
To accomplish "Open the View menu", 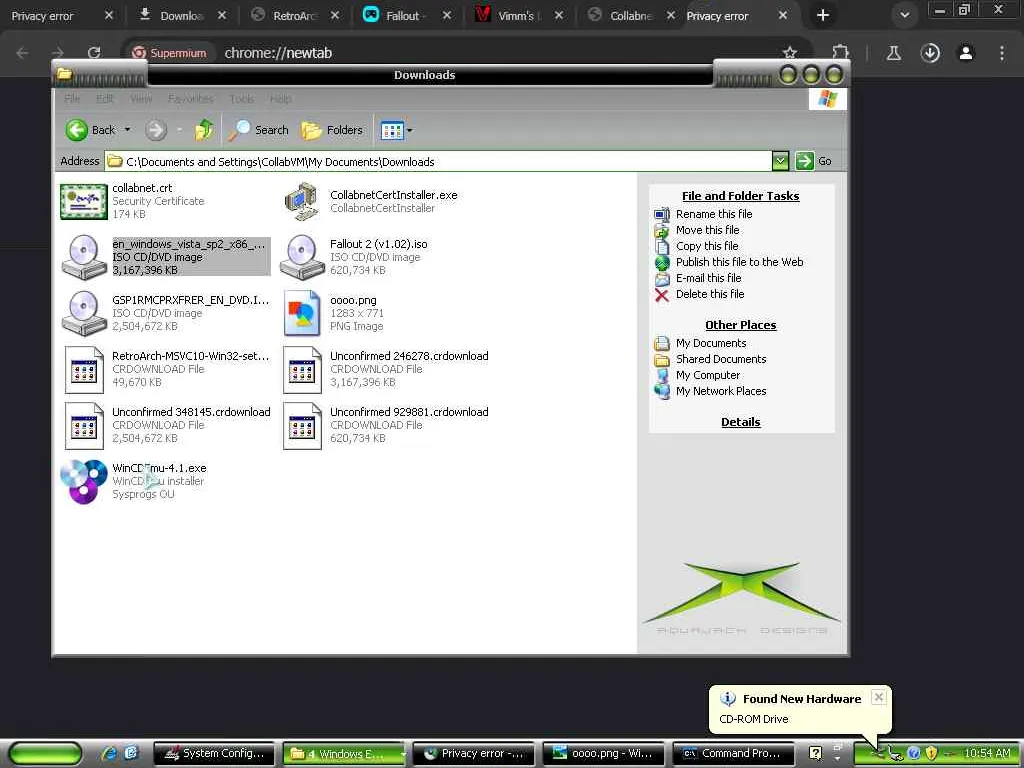I will 141,99.
